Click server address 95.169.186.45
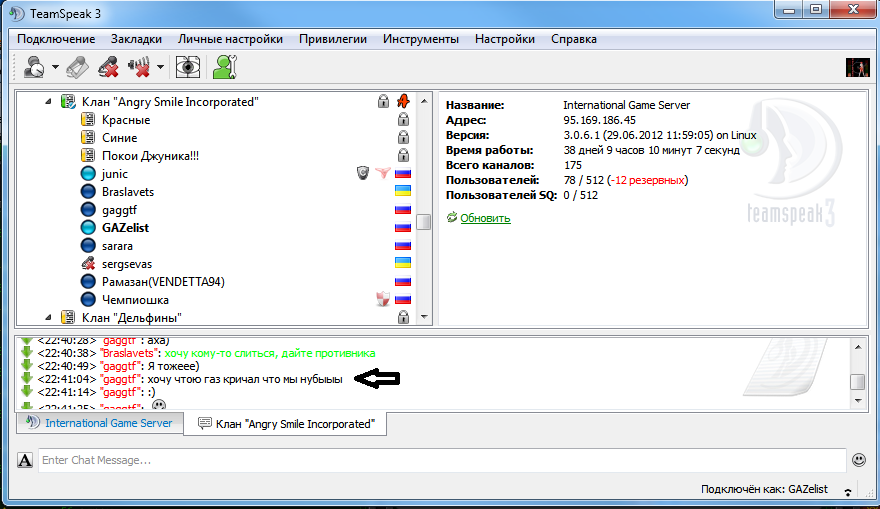This screenshot has width=880, height=509. 599,120
